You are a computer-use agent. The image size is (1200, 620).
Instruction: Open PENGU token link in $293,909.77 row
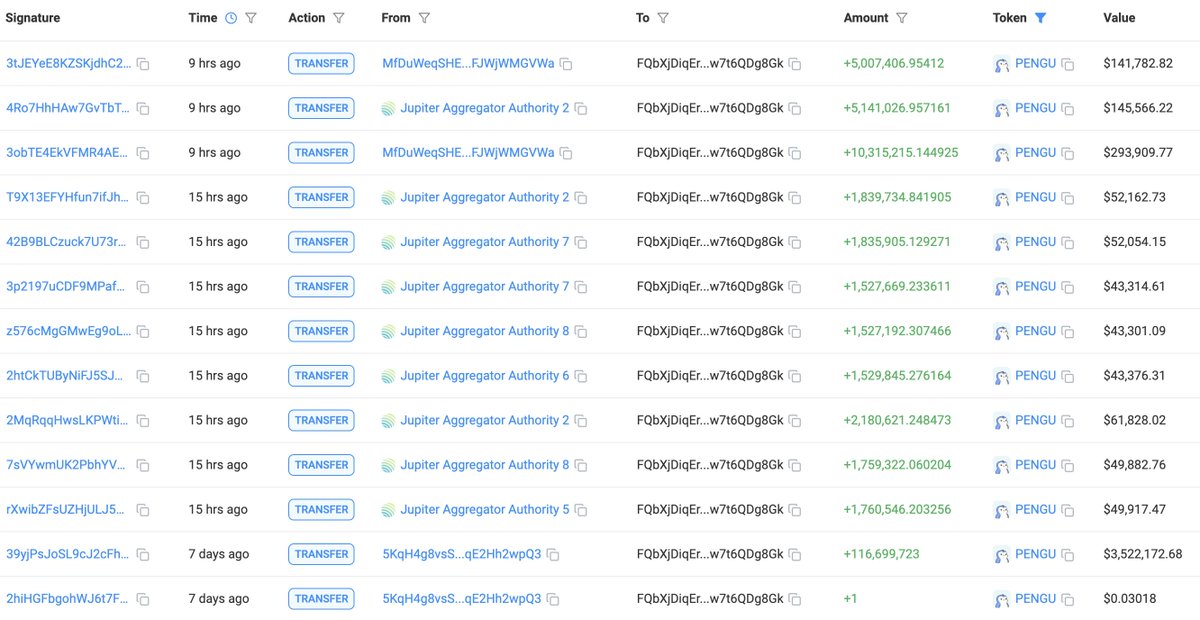(x=1035, y=153)
